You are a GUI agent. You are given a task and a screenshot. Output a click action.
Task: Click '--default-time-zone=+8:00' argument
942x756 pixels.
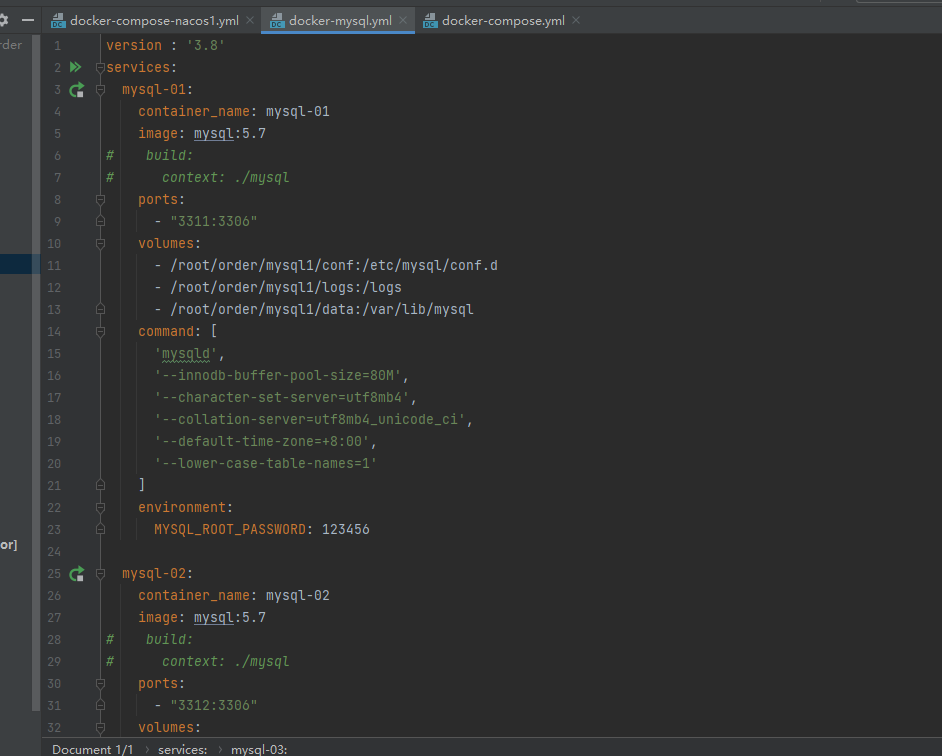[x=262, y=442]
